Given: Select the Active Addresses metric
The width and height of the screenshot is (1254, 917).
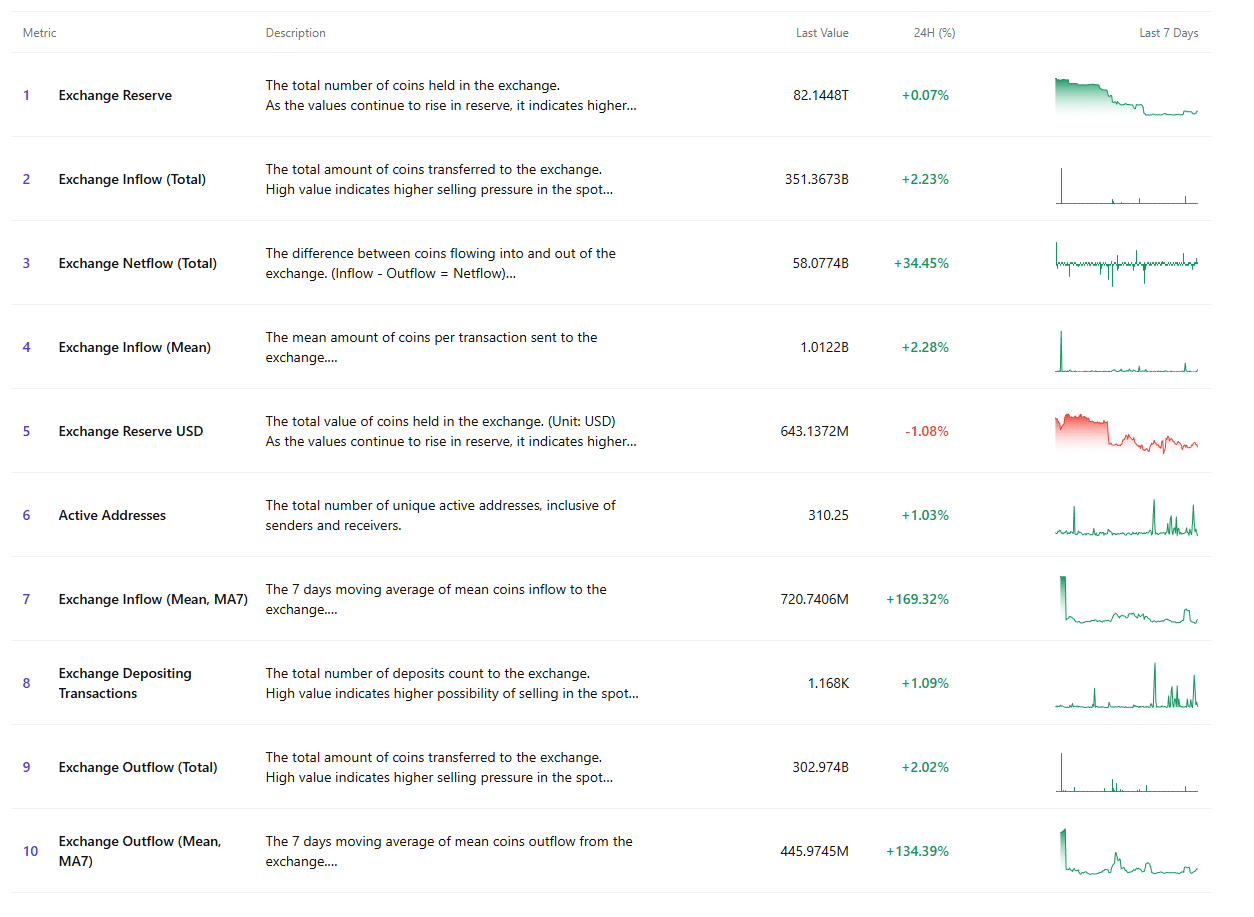Looking at the screenshot, I should 112,515.
